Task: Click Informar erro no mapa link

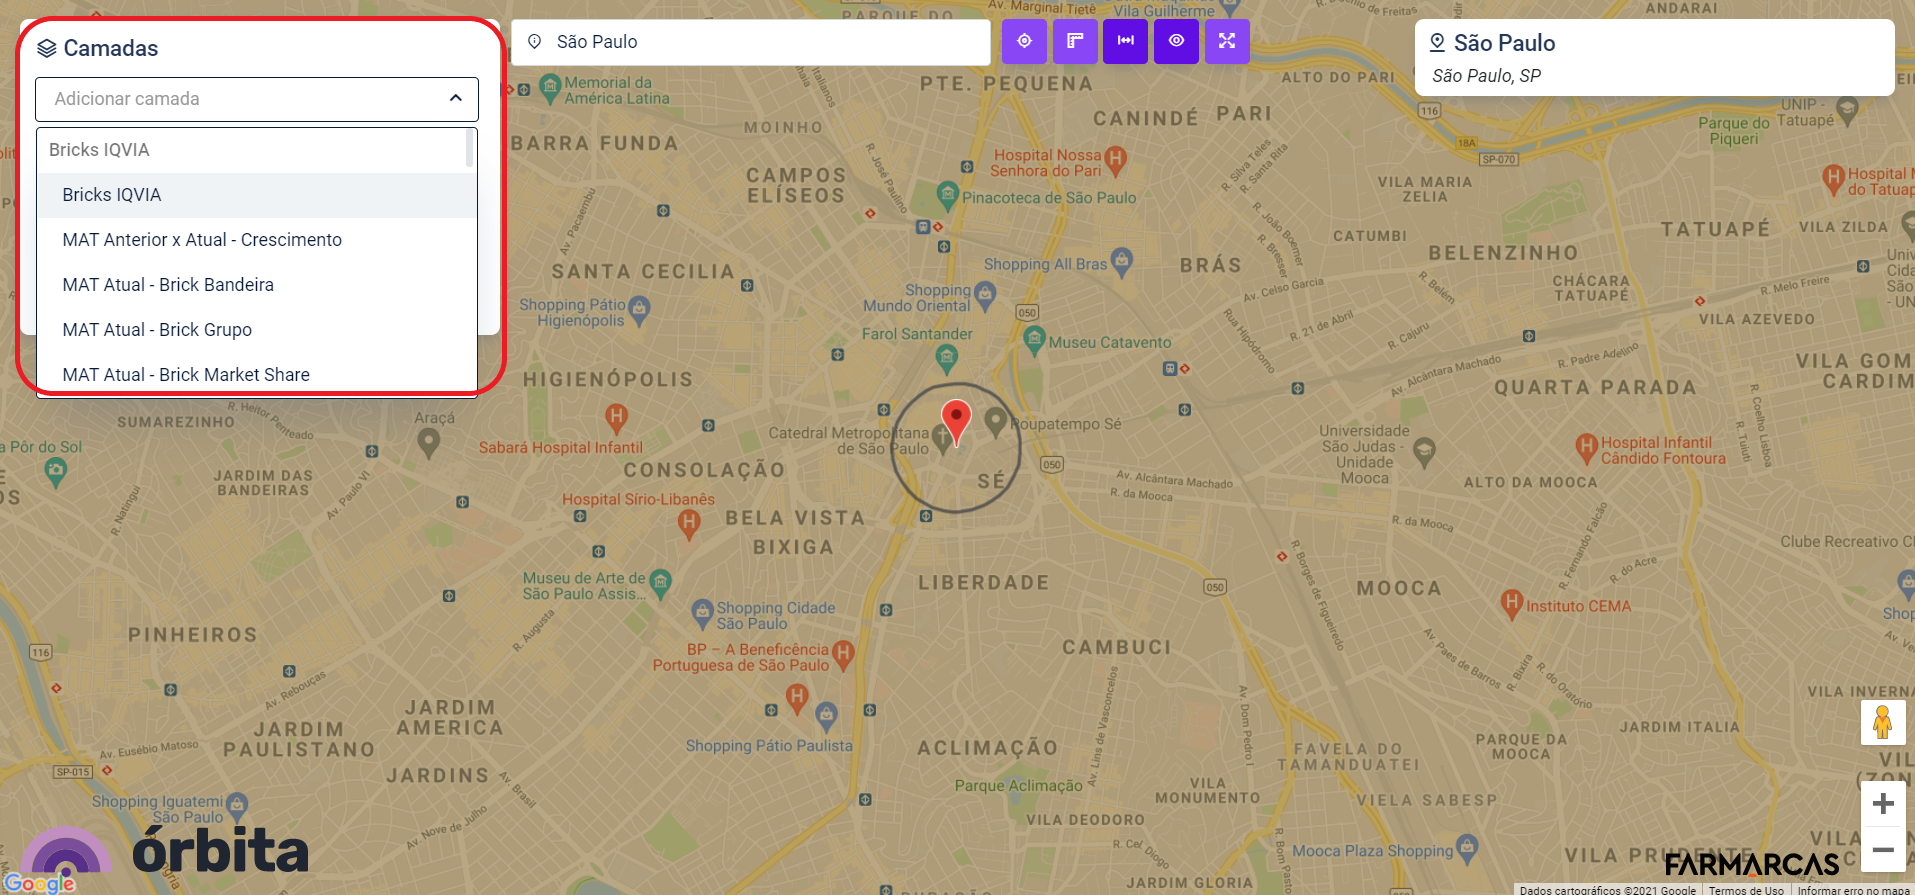Action: (1852, 889)
